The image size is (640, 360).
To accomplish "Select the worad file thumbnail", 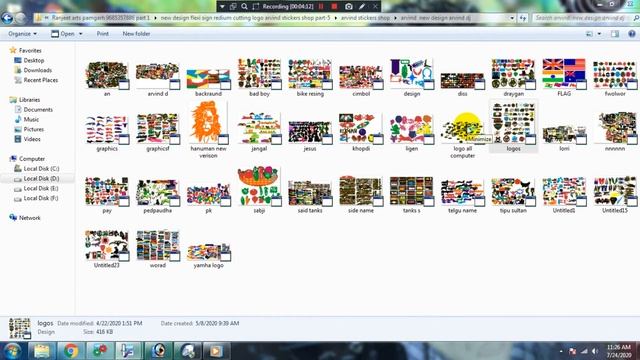I will 158,245.
